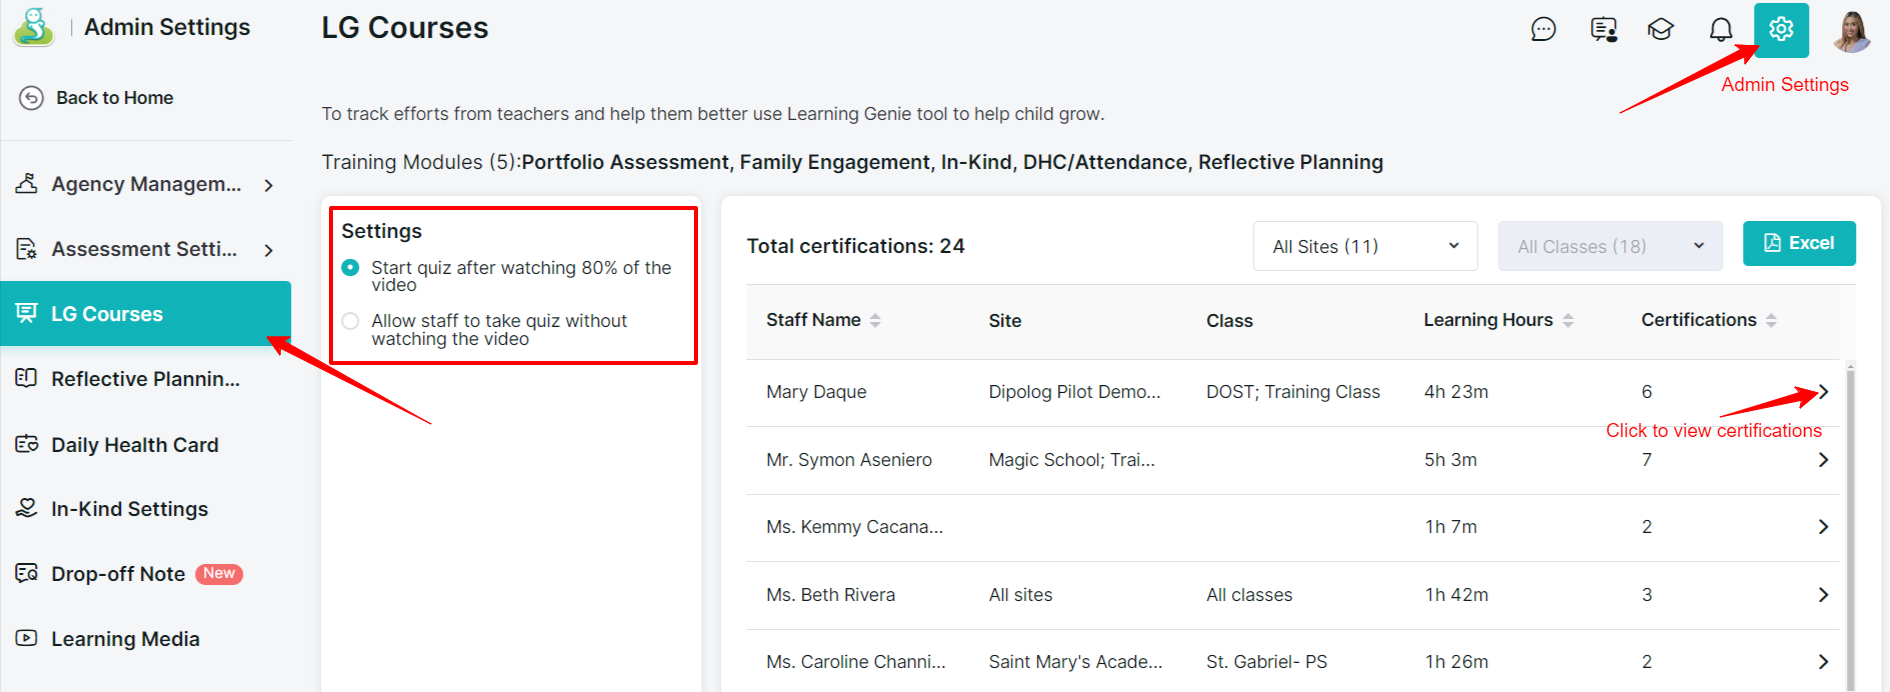Viewport: 1890px width, 692px height.
Task: View Ms. Kemmy Cacana's certifications chevron
Action: coord(1823,527)
